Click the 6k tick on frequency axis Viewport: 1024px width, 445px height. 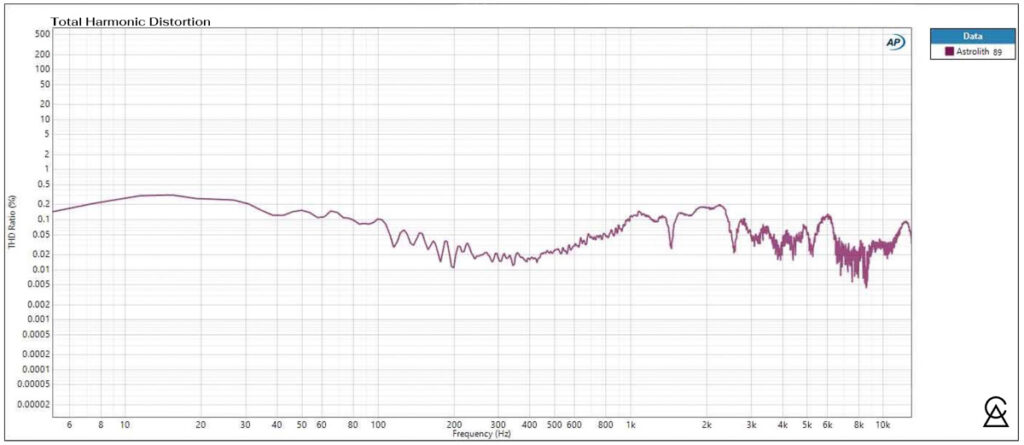coord(827,425)
